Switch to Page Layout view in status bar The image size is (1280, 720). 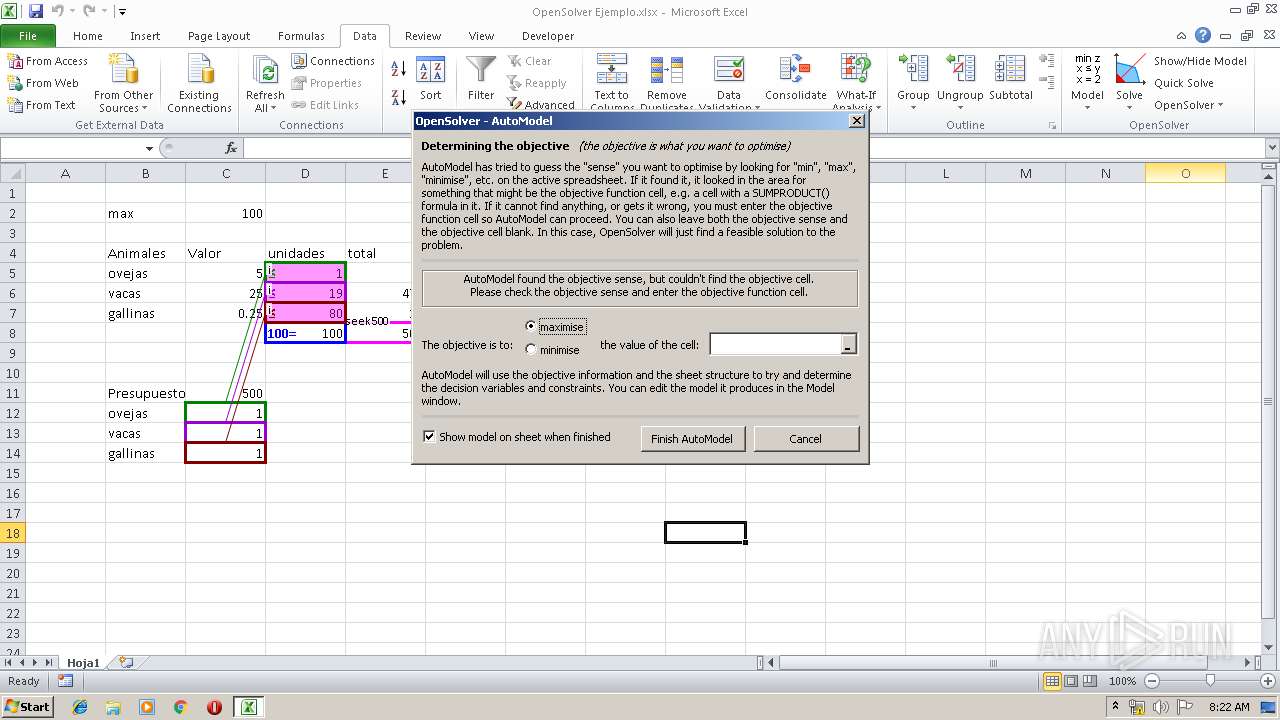click(1071, 681)
